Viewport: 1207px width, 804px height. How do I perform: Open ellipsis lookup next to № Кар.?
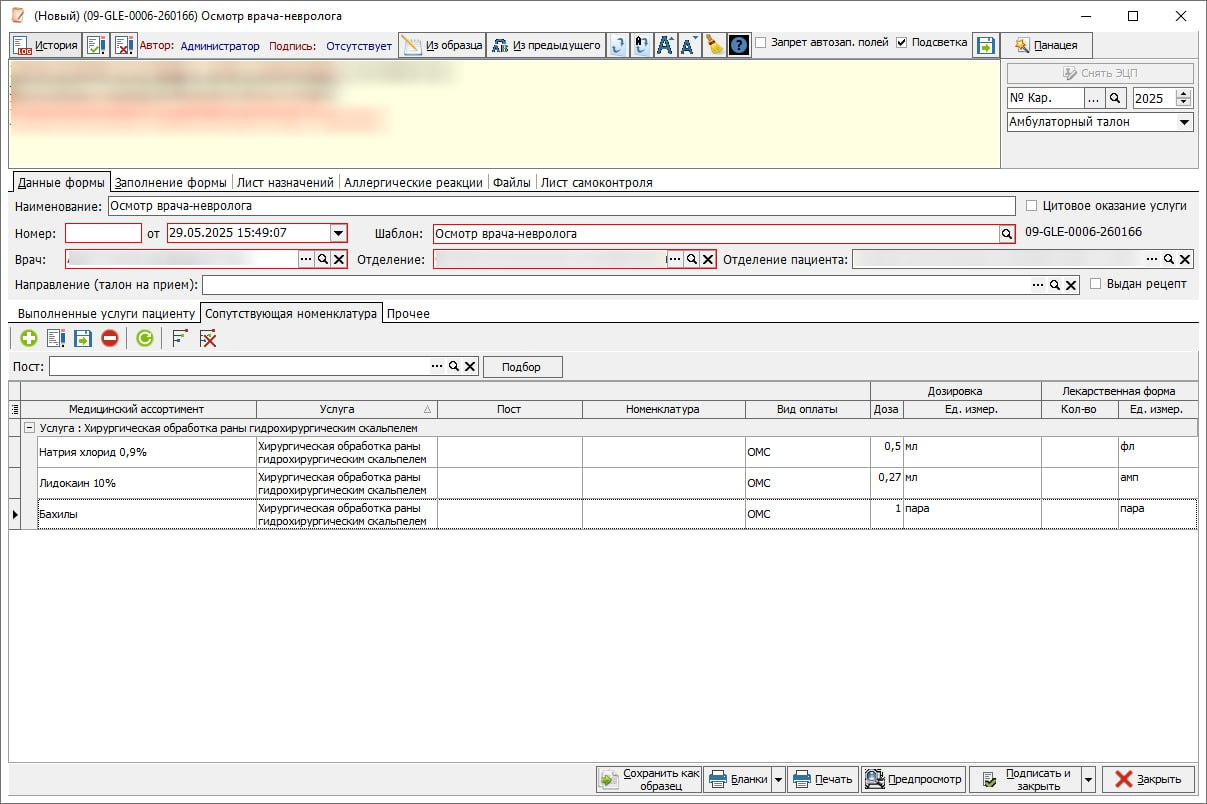[x=1094, y=98]
